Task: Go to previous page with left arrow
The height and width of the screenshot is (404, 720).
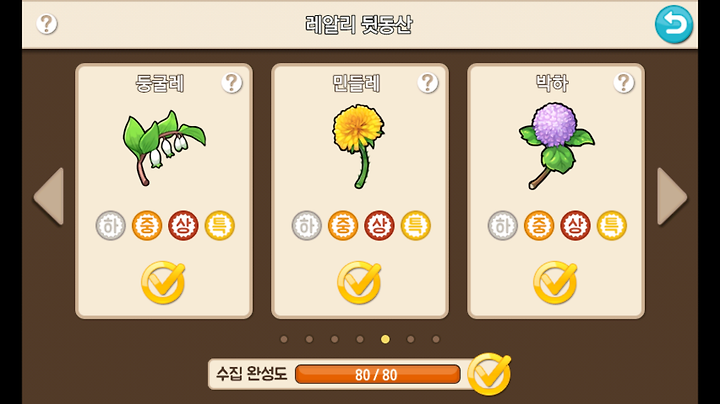Action: coord(49,196)
